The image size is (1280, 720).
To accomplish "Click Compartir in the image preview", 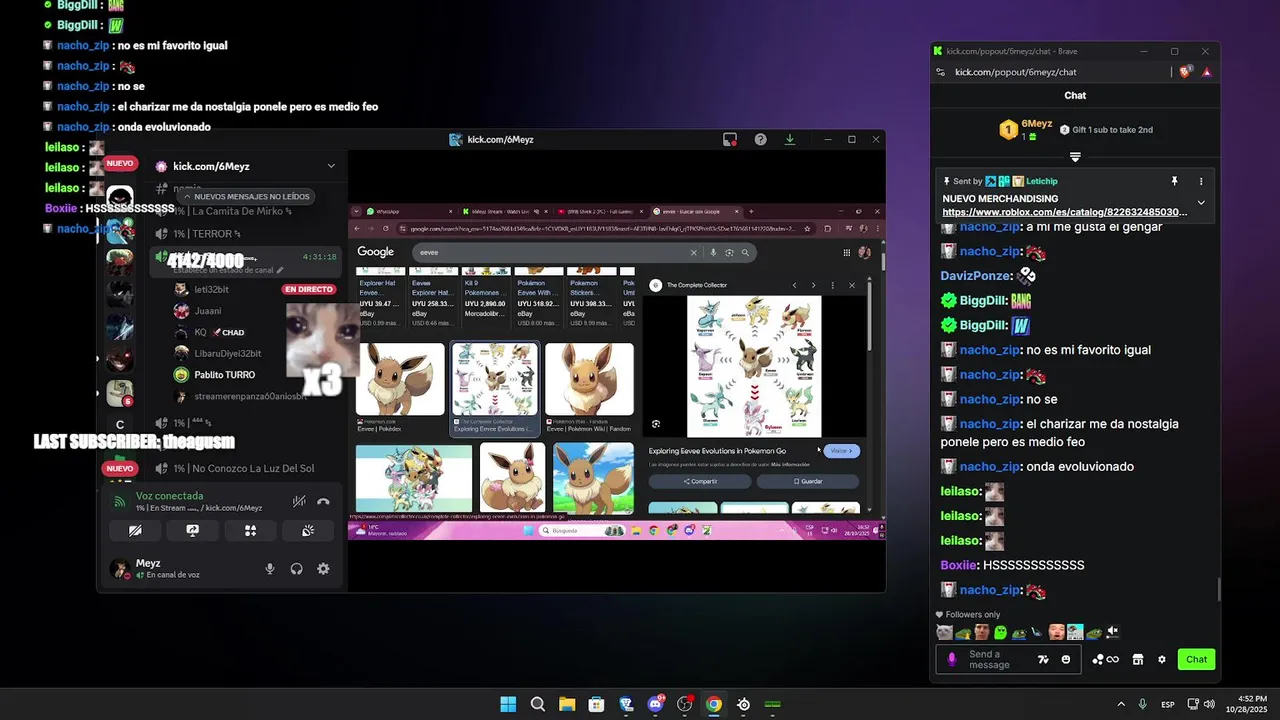I will tap(700, 481).
